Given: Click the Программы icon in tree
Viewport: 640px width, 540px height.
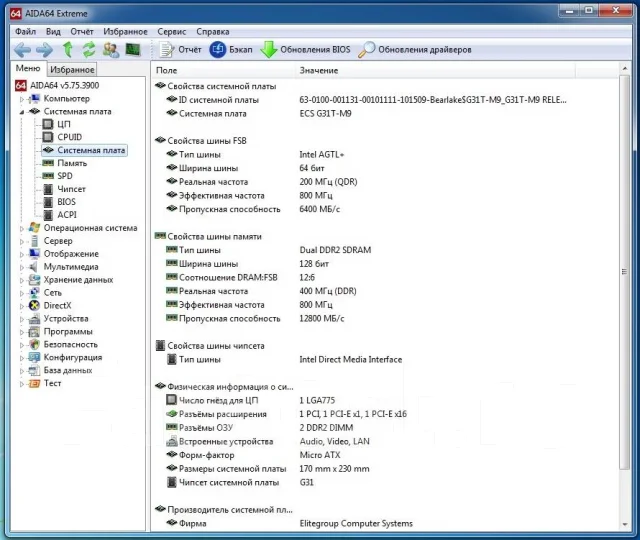Looking at the screenshot, I should [x=34, y=331].
